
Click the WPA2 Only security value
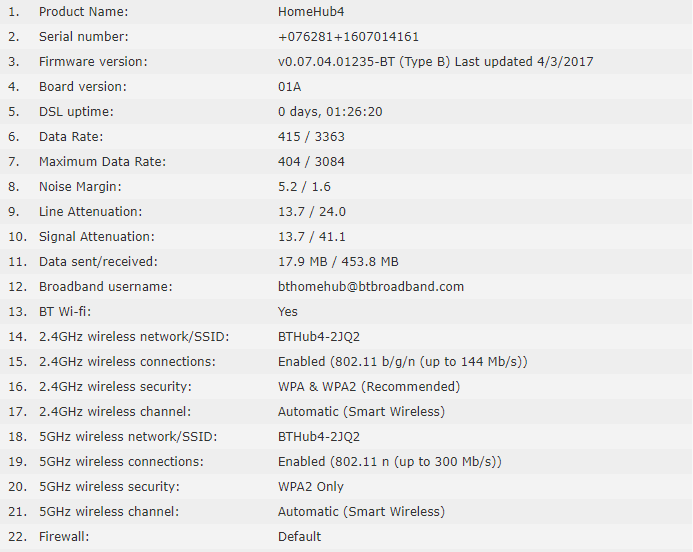(311, 487)
